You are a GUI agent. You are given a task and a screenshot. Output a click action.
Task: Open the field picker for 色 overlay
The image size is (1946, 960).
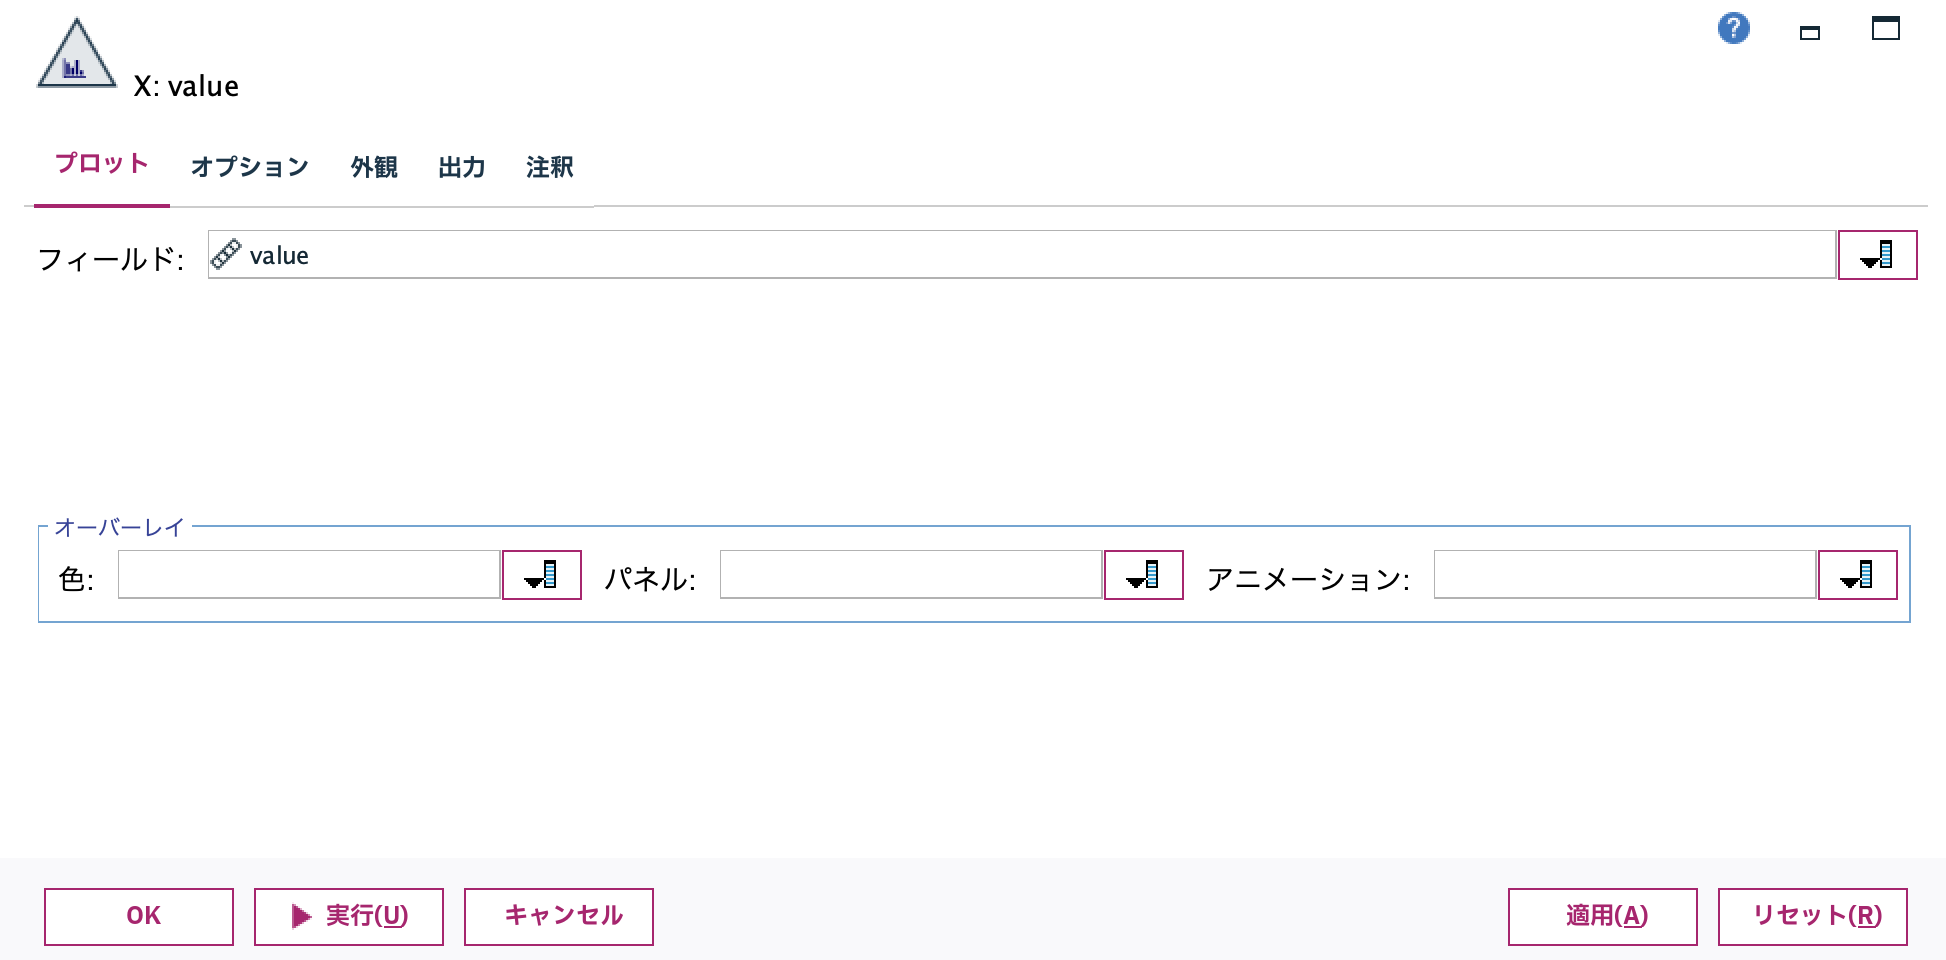(541, 575)
